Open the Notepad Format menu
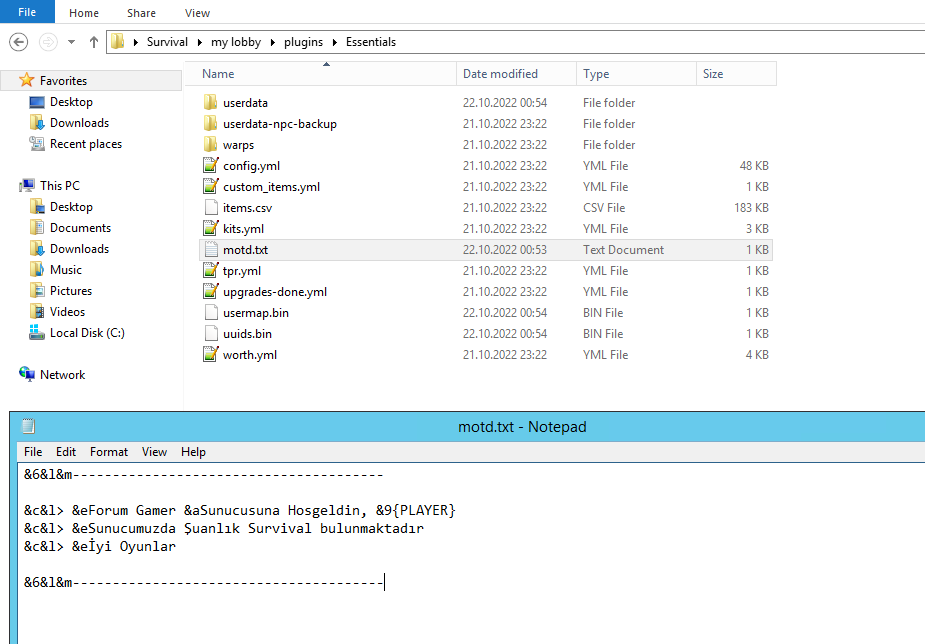925x644 pixels. click(x=109, y=452)
